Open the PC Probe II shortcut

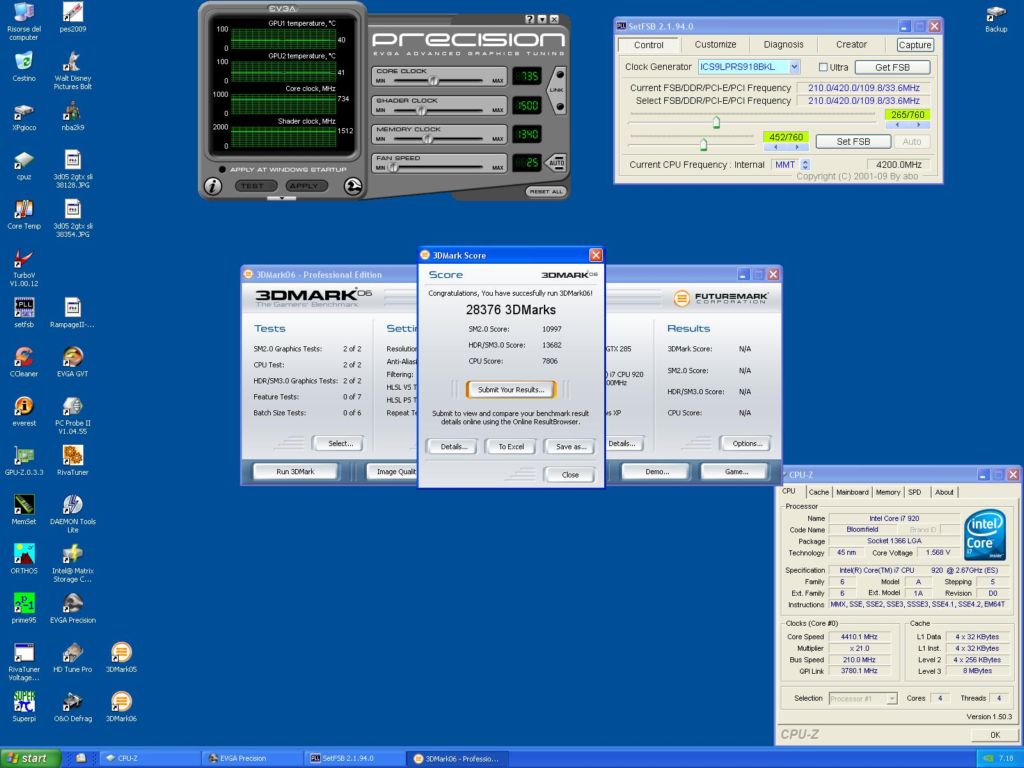coord(72,415)
